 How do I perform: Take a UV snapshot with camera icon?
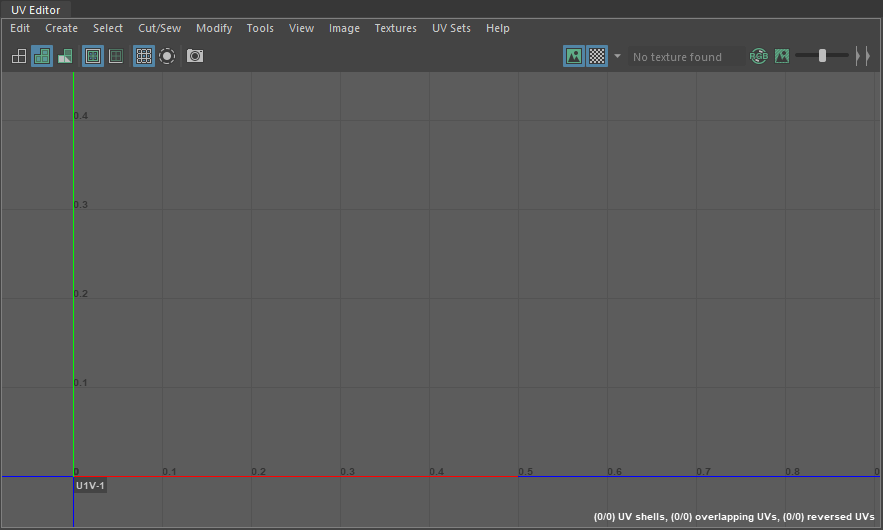point(195,57)
